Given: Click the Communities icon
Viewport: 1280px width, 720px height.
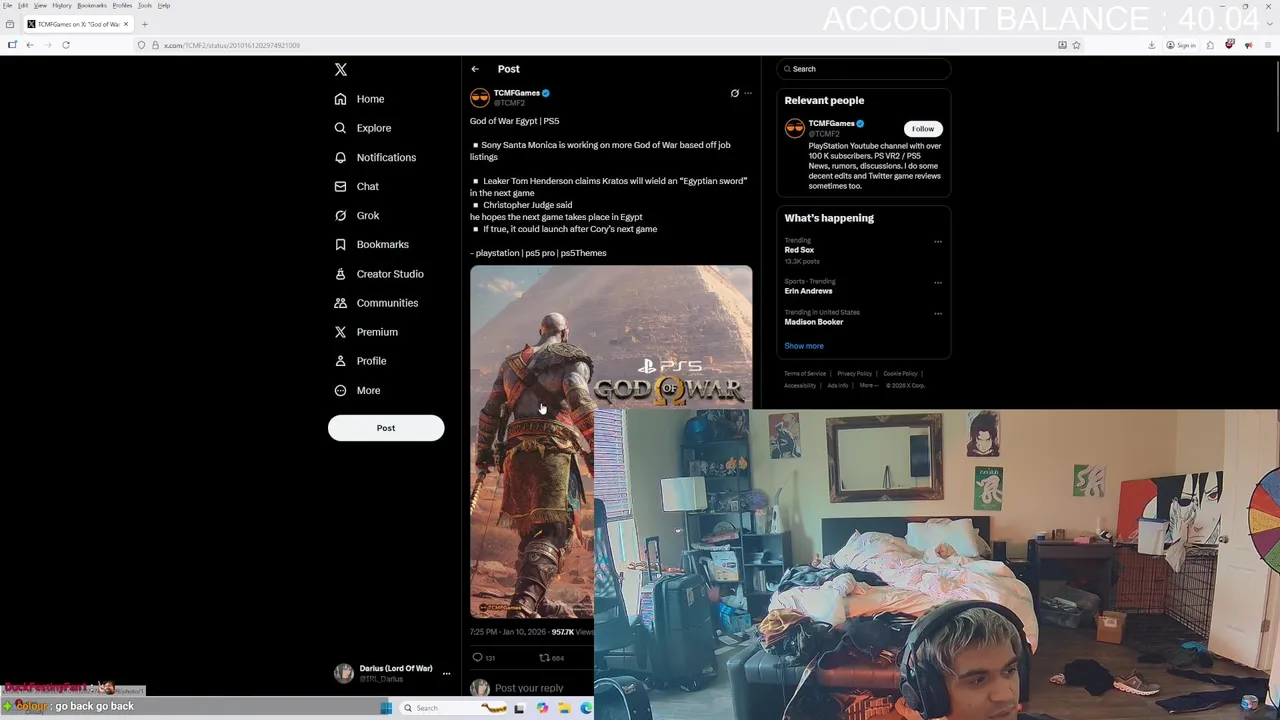Looking at the screenshot, I should tap(340, 303).
